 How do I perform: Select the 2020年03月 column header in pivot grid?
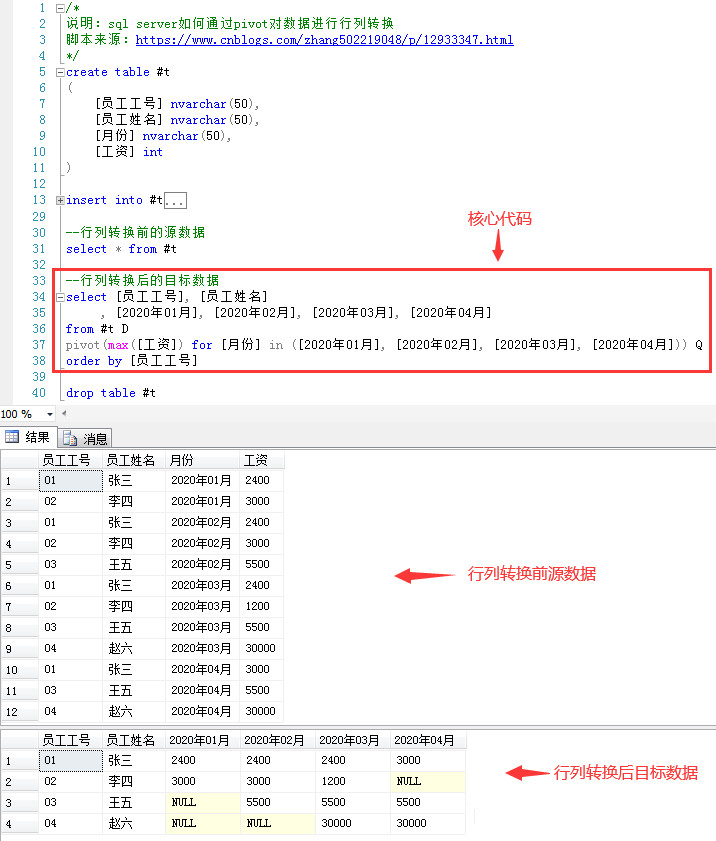(x=353, y=740)
